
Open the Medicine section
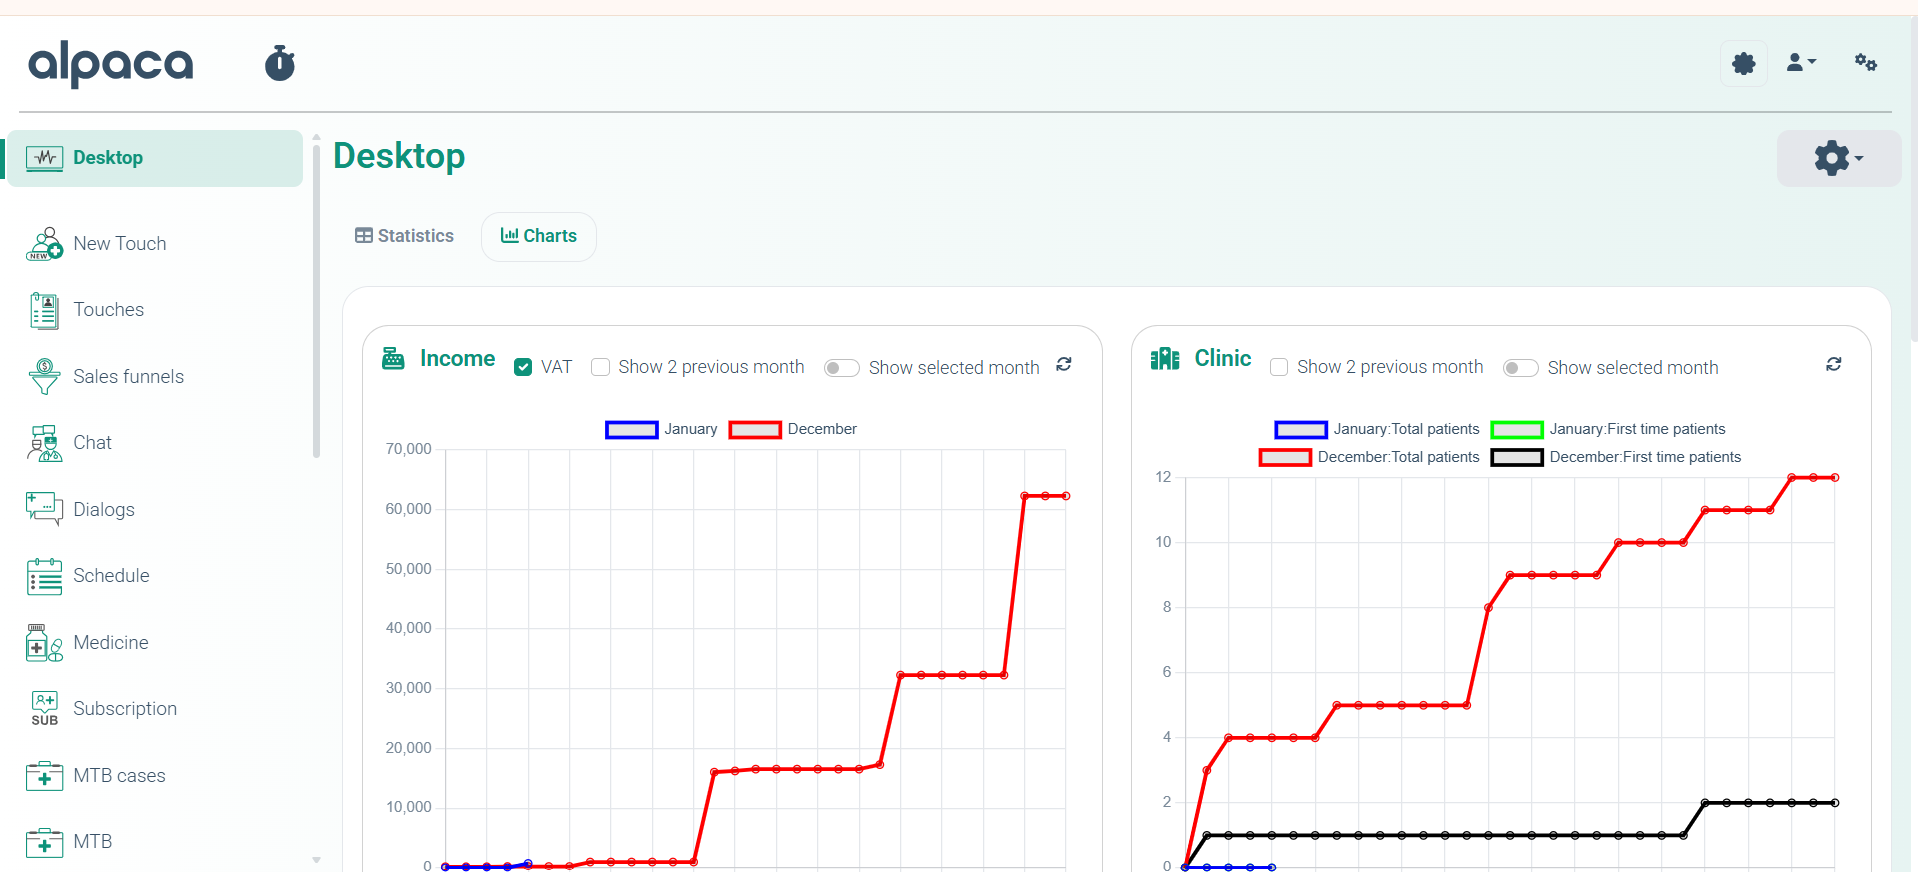pos(110,643)
